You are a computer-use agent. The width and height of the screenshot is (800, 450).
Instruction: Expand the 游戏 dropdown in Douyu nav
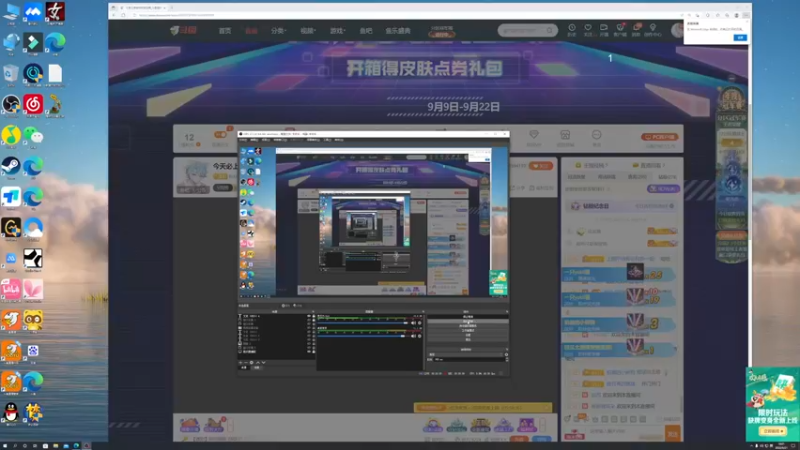pos(337,31)
